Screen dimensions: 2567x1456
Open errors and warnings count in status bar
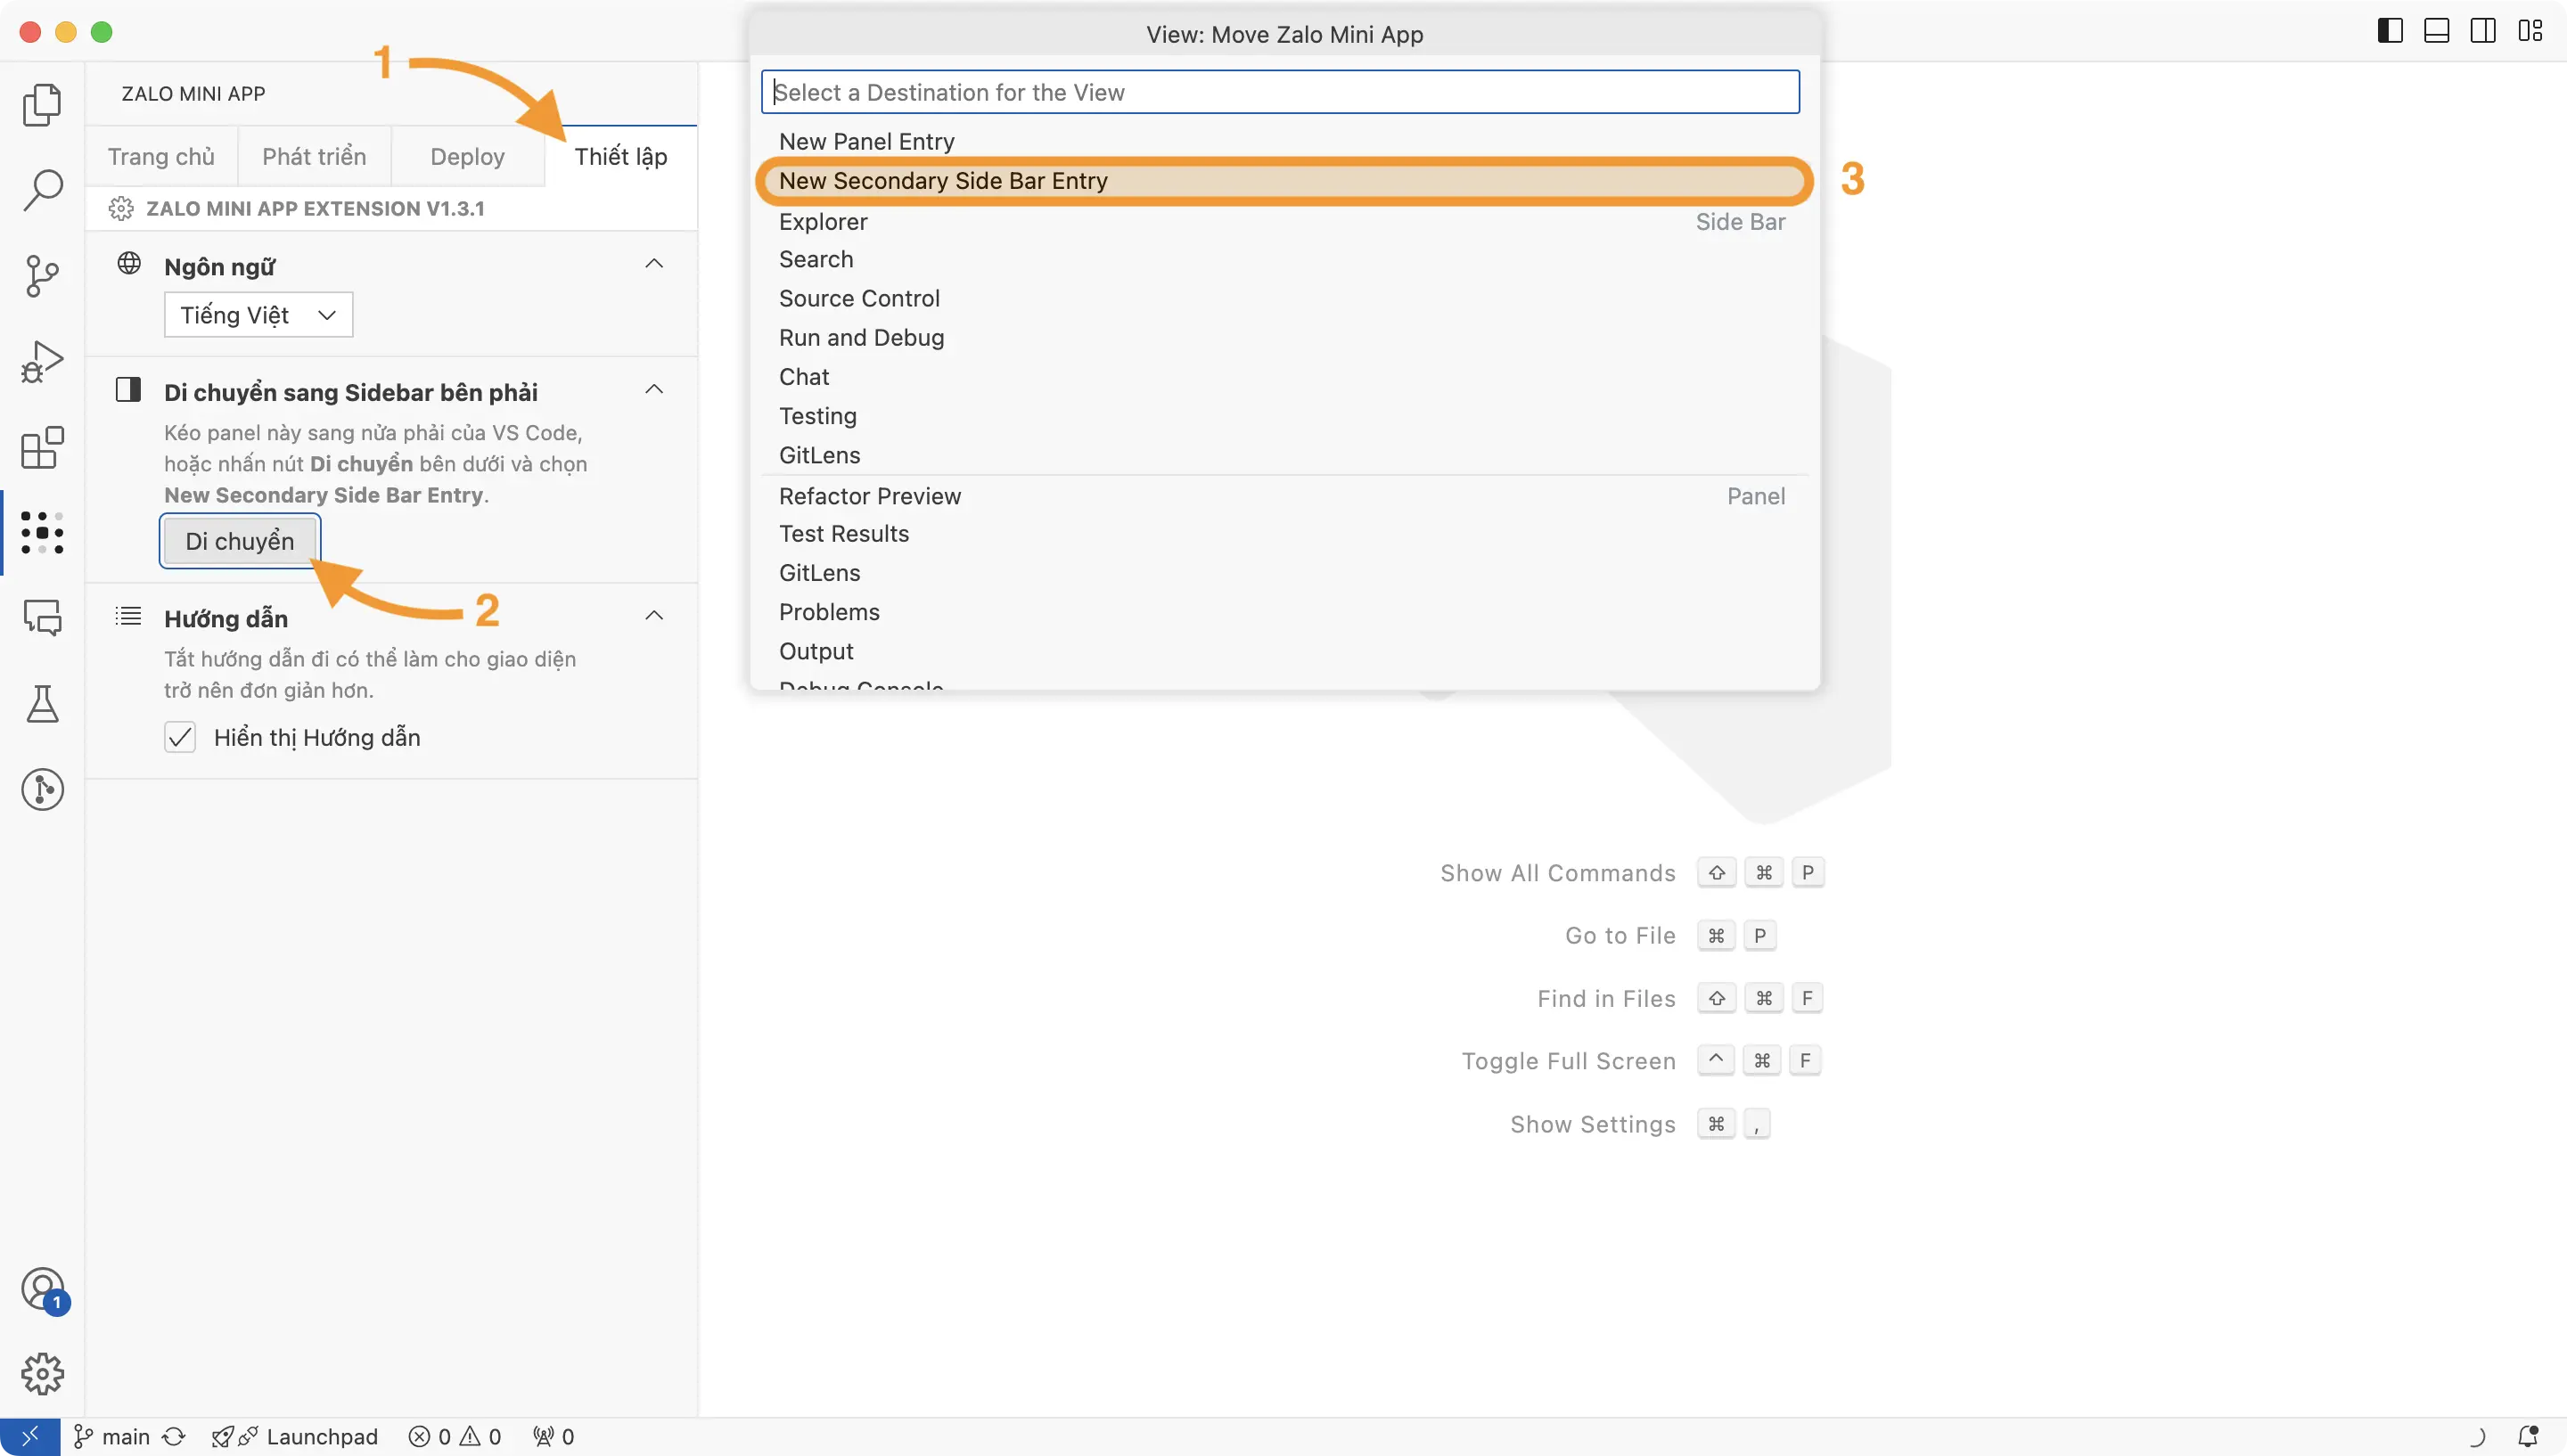(455, 1437)
